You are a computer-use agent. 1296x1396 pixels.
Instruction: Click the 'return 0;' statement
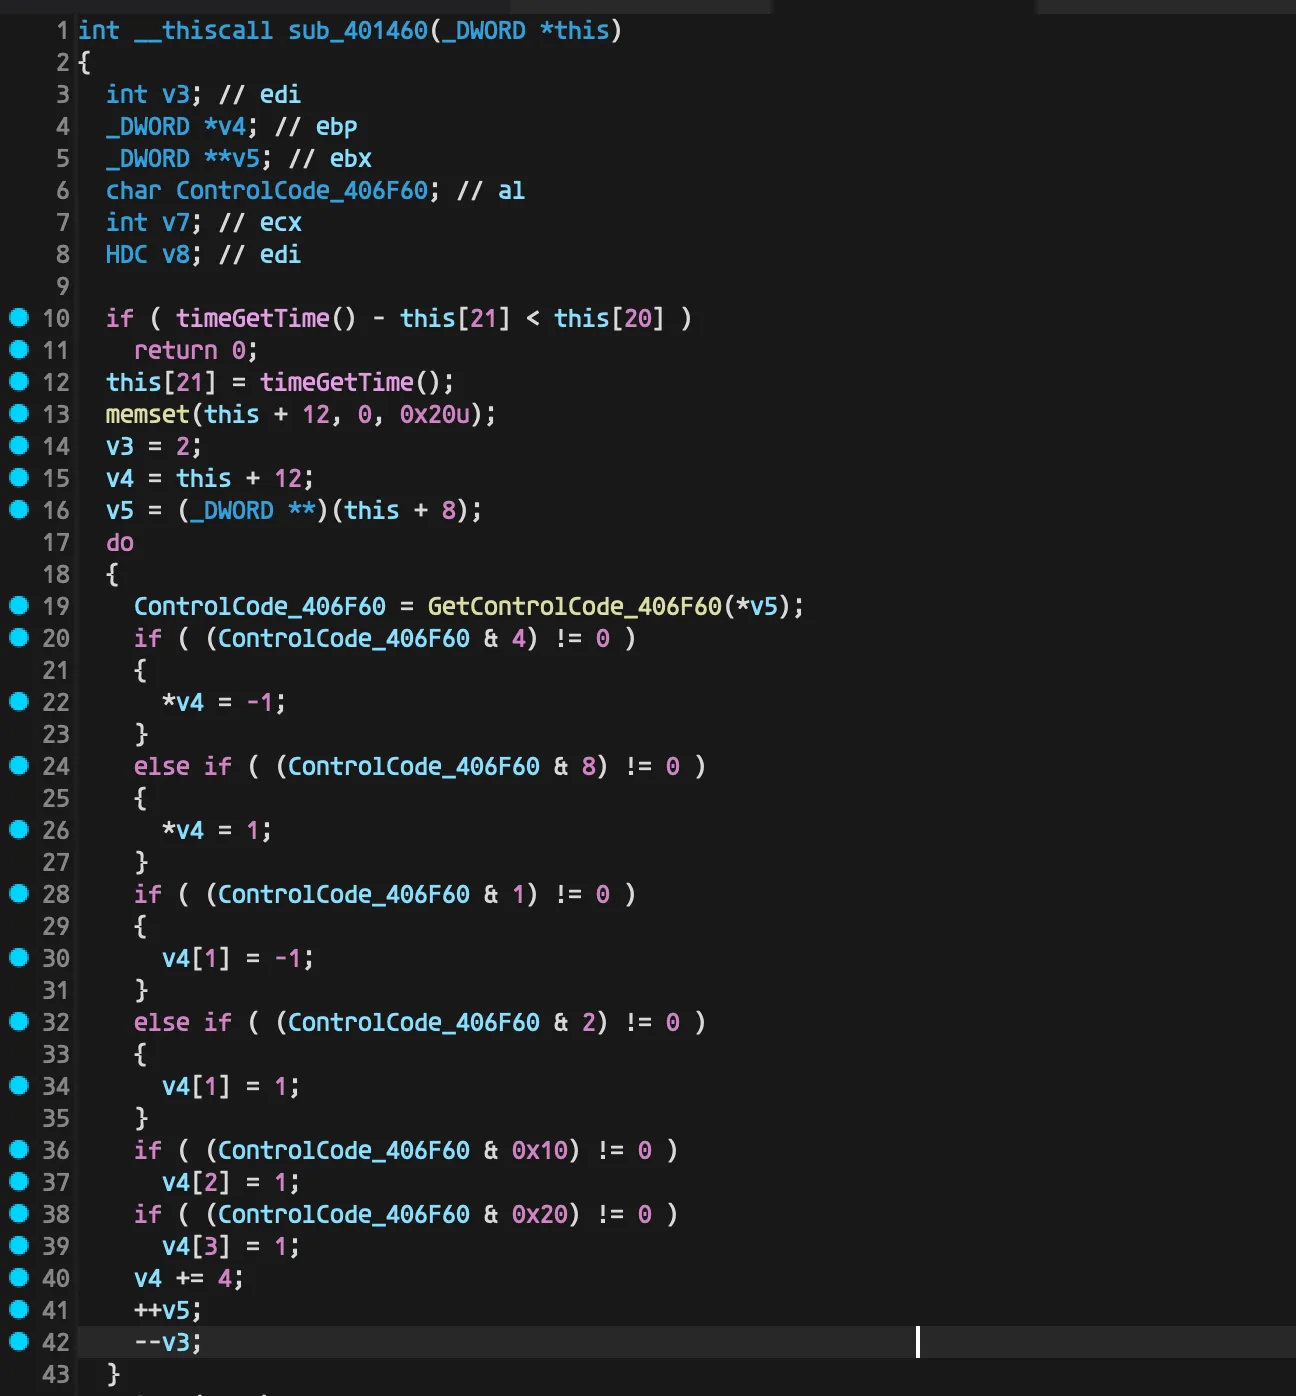[x=196, y=350]
